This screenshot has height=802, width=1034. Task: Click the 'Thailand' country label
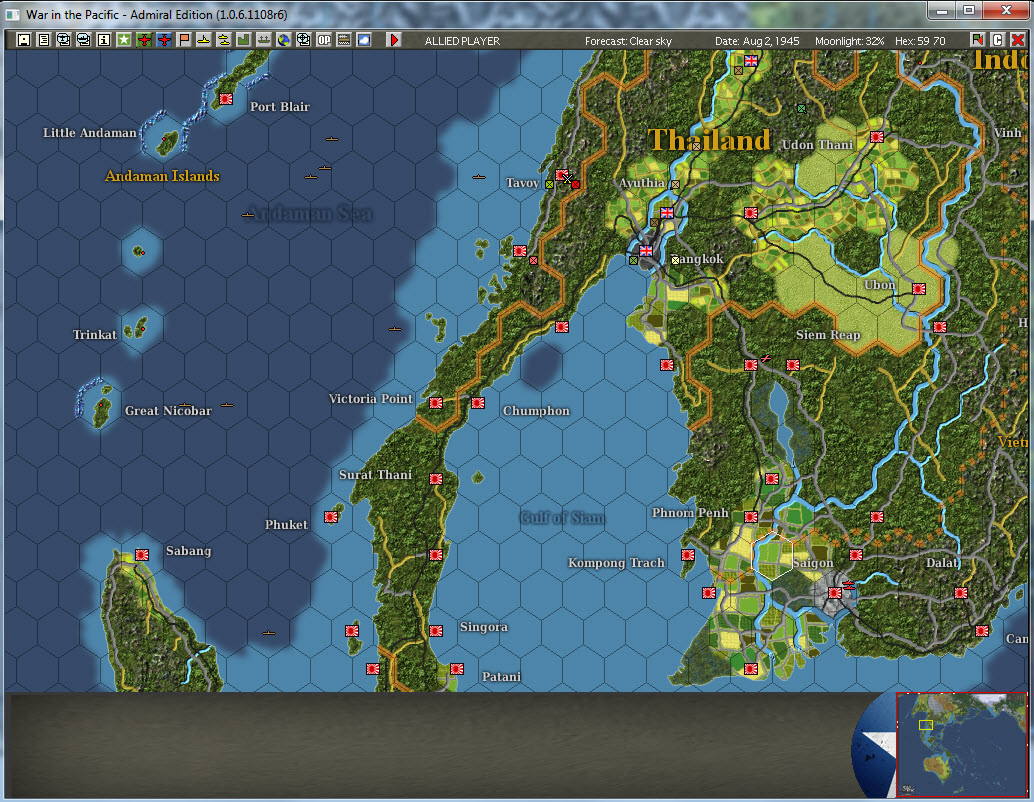pyautogui.click(x=709, y=140)
